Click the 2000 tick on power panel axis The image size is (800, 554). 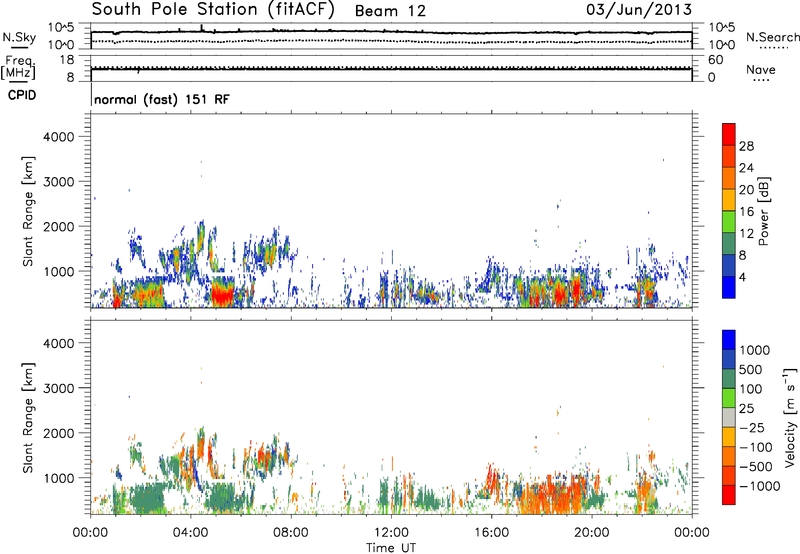click(x=59, y=226)
